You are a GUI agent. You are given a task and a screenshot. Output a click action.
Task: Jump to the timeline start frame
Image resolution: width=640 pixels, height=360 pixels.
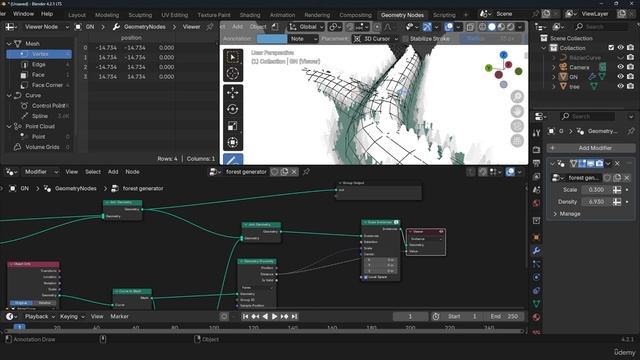245,316
